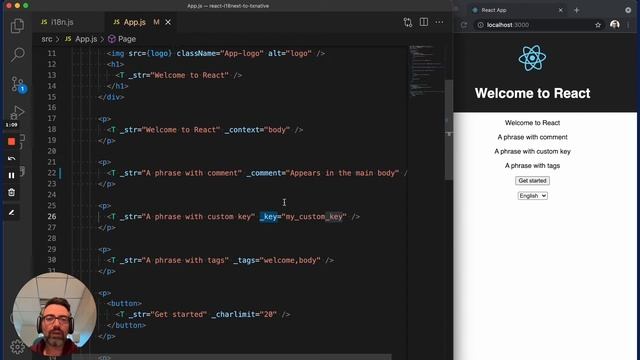The height and width of the screenshot is (360, 640).
Task: Reload the localhost page
Action: click(x=464, y=25)
